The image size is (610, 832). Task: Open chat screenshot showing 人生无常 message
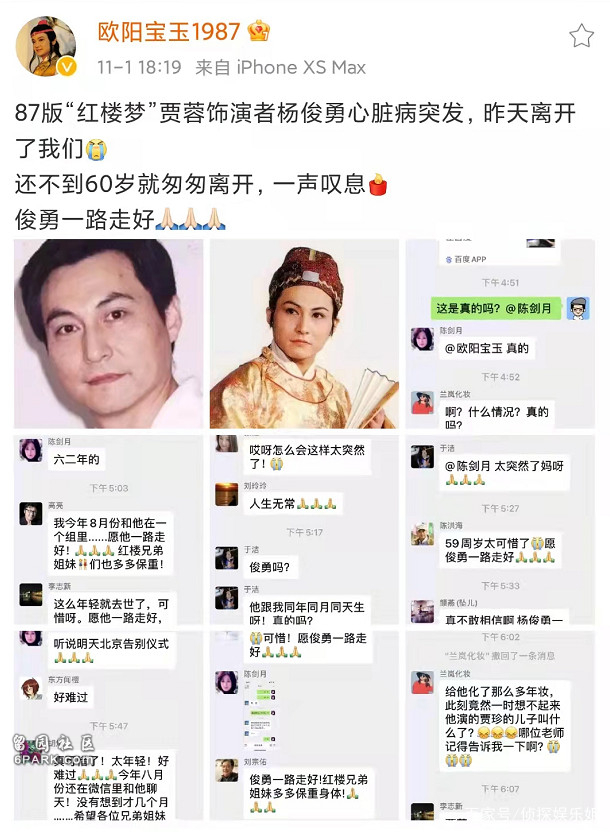pos(304,530)
